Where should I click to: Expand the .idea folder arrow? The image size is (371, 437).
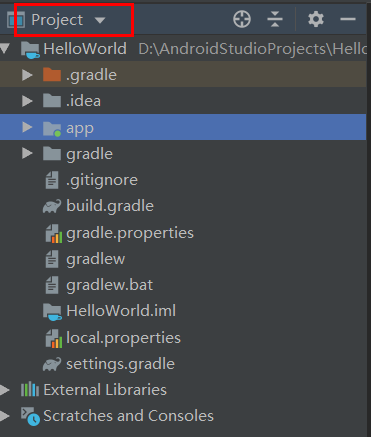[27, 101]
